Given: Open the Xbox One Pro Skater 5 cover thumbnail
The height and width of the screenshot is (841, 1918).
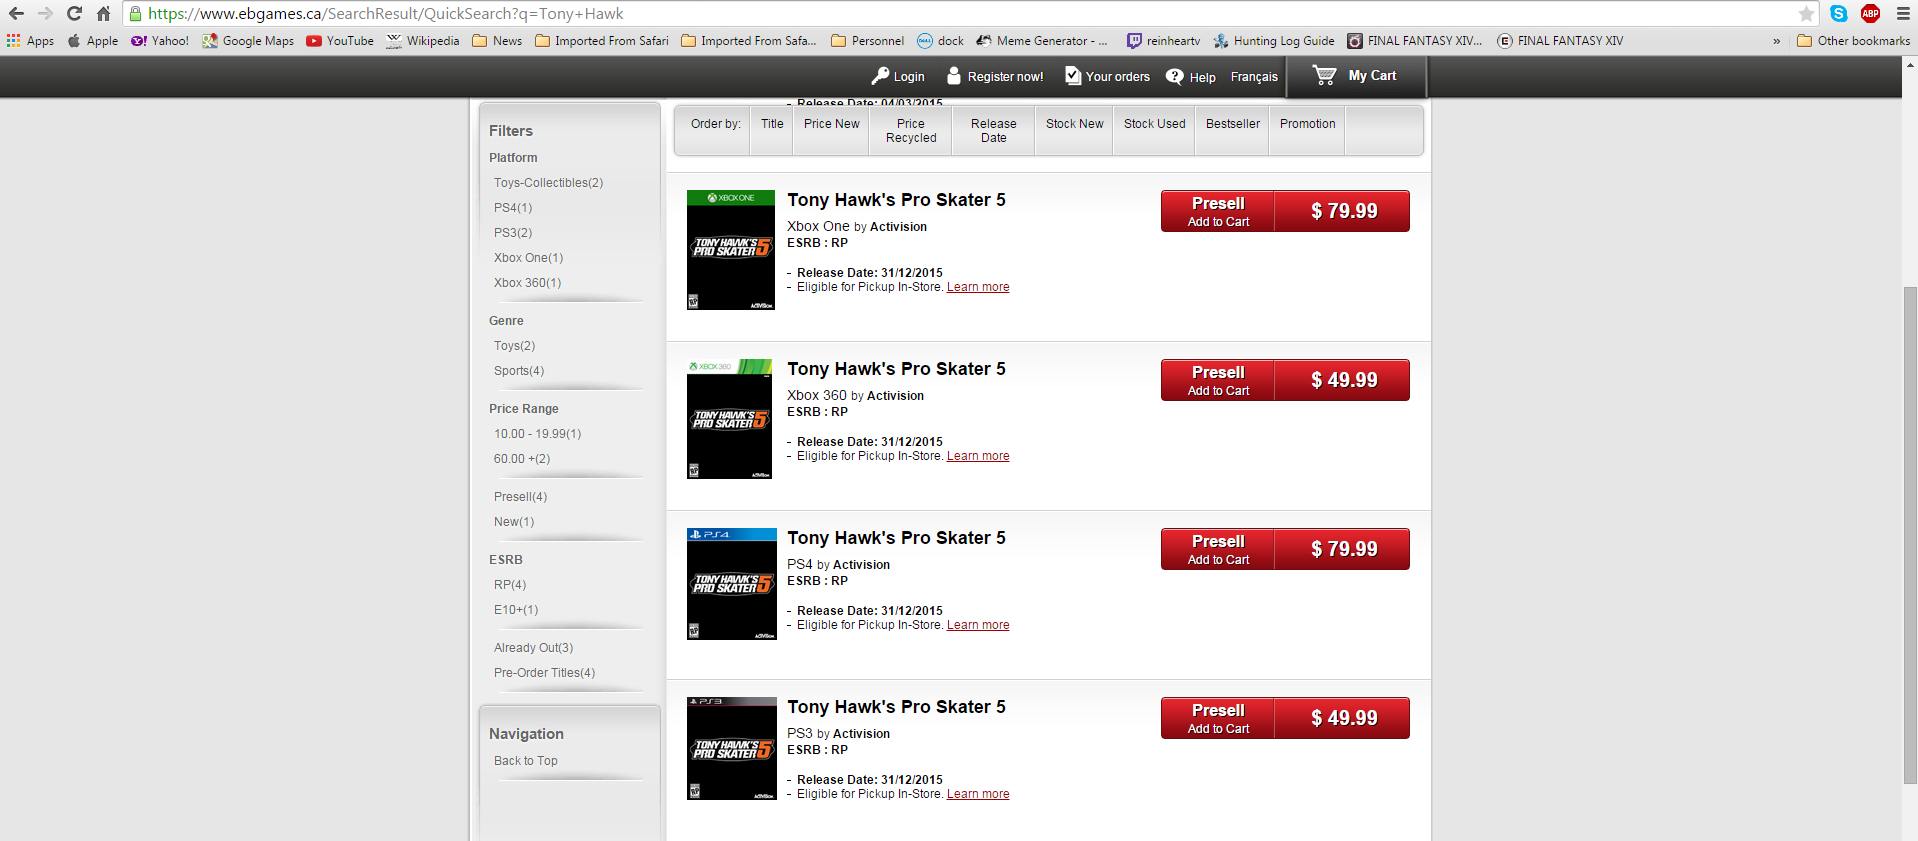Looking at the screenshot, I should [731, 250].
